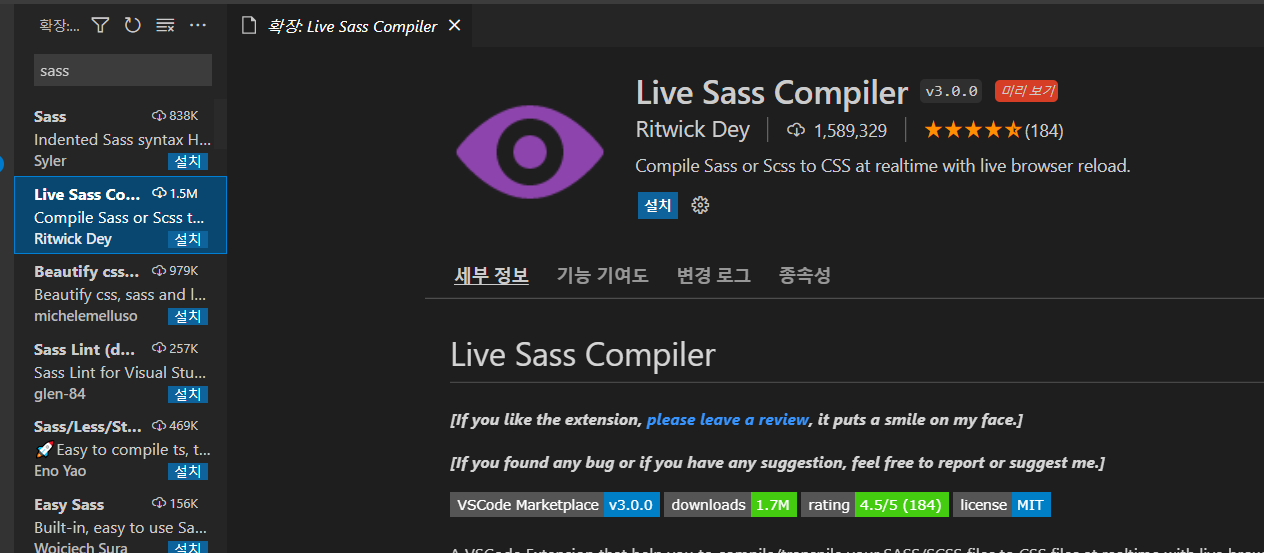The width and height of the screenshot is (1264, 553).
Task: Refresh the extensions list
Action: click(132, 25)
